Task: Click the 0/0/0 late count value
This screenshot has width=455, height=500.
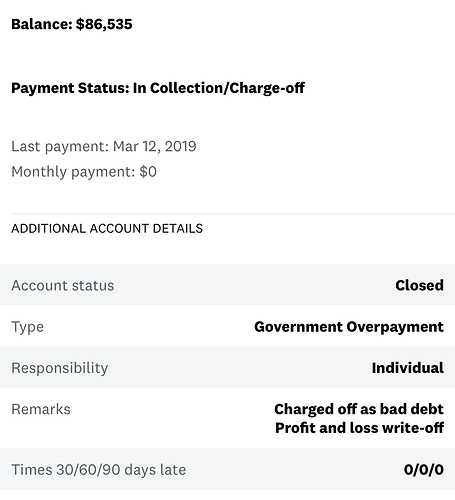Action: pos(424,470)
